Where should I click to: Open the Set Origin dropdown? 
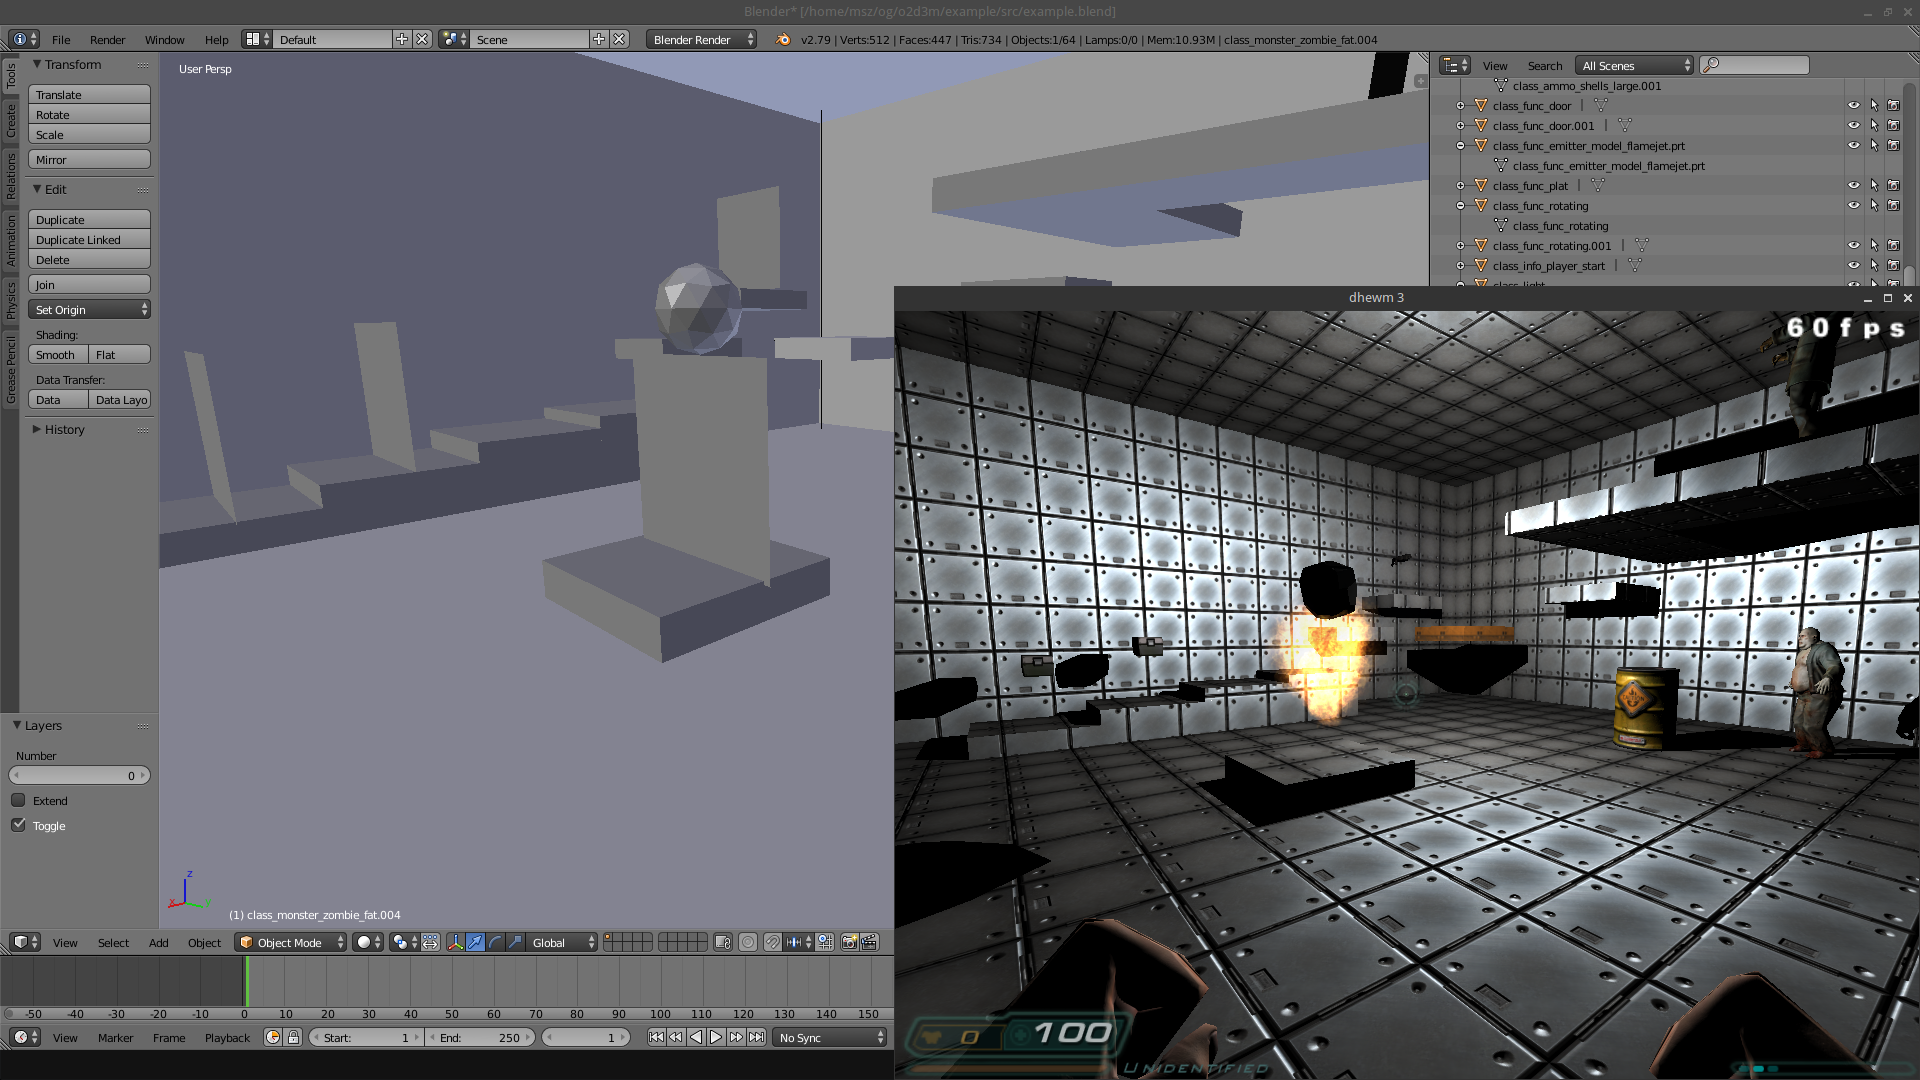point(89,310)
